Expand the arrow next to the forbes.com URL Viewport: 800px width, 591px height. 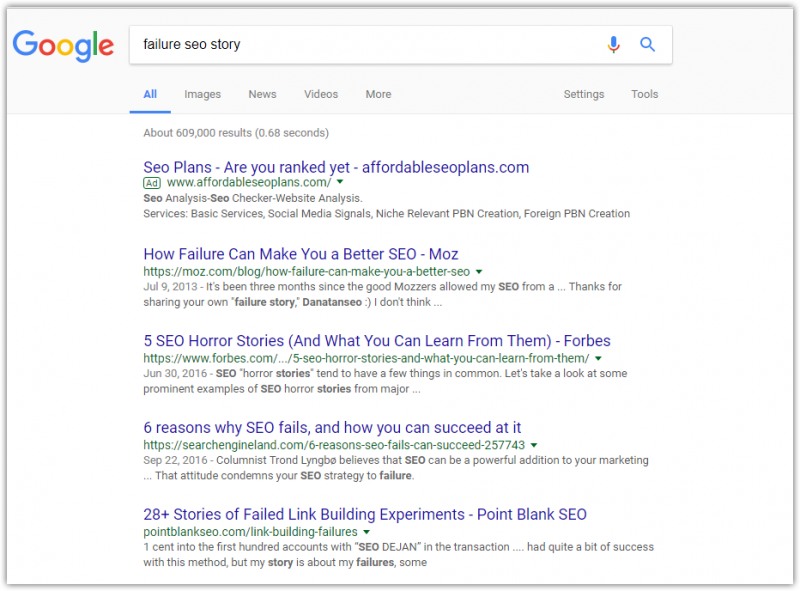(x=598, y=358)
